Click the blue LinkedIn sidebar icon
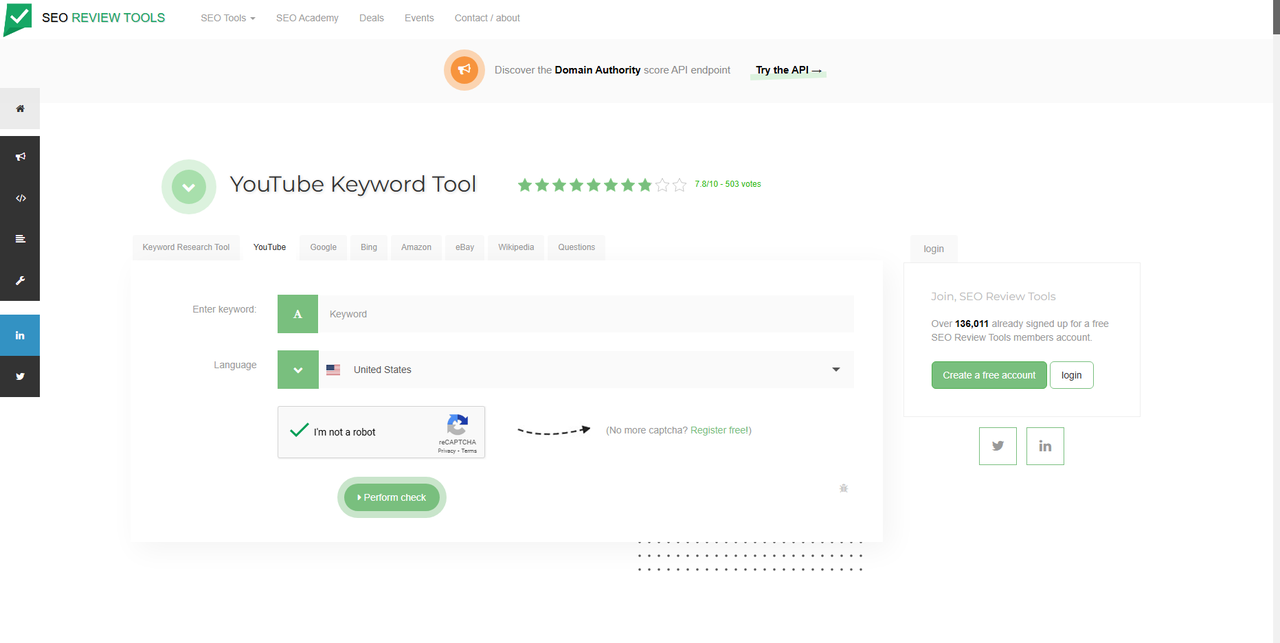 tap(20, 335)
